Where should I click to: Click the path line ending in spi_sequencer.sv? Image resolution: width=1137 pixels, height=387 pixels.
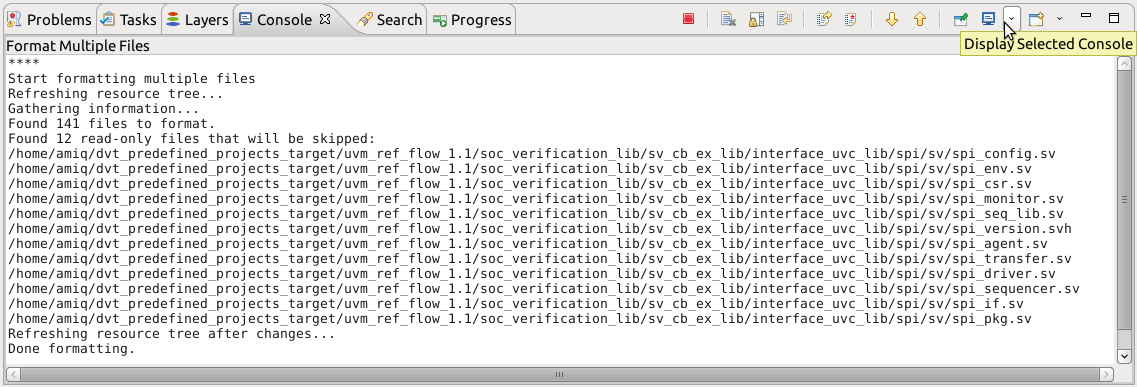(x=544, y=289)
